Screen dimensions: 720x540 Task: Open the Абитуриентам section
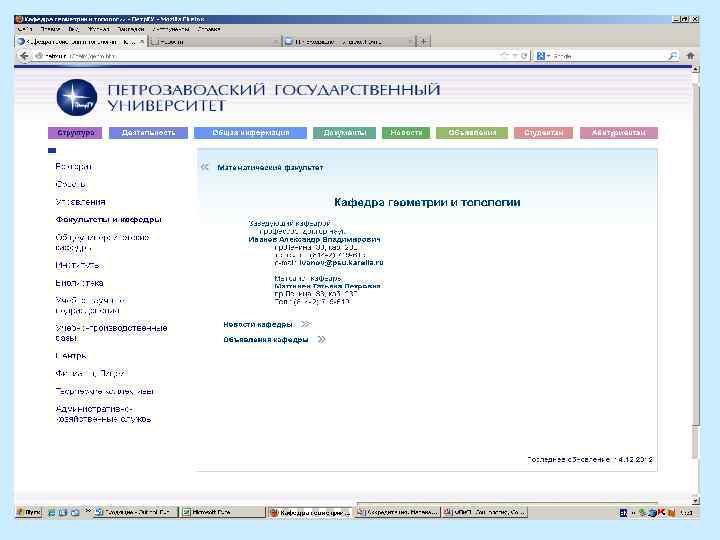619,133
